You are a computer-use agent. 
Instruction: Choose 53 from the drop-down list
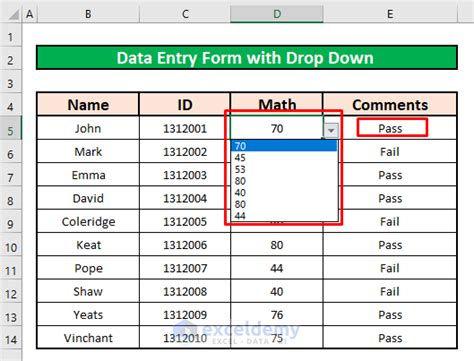coord(284,169)
